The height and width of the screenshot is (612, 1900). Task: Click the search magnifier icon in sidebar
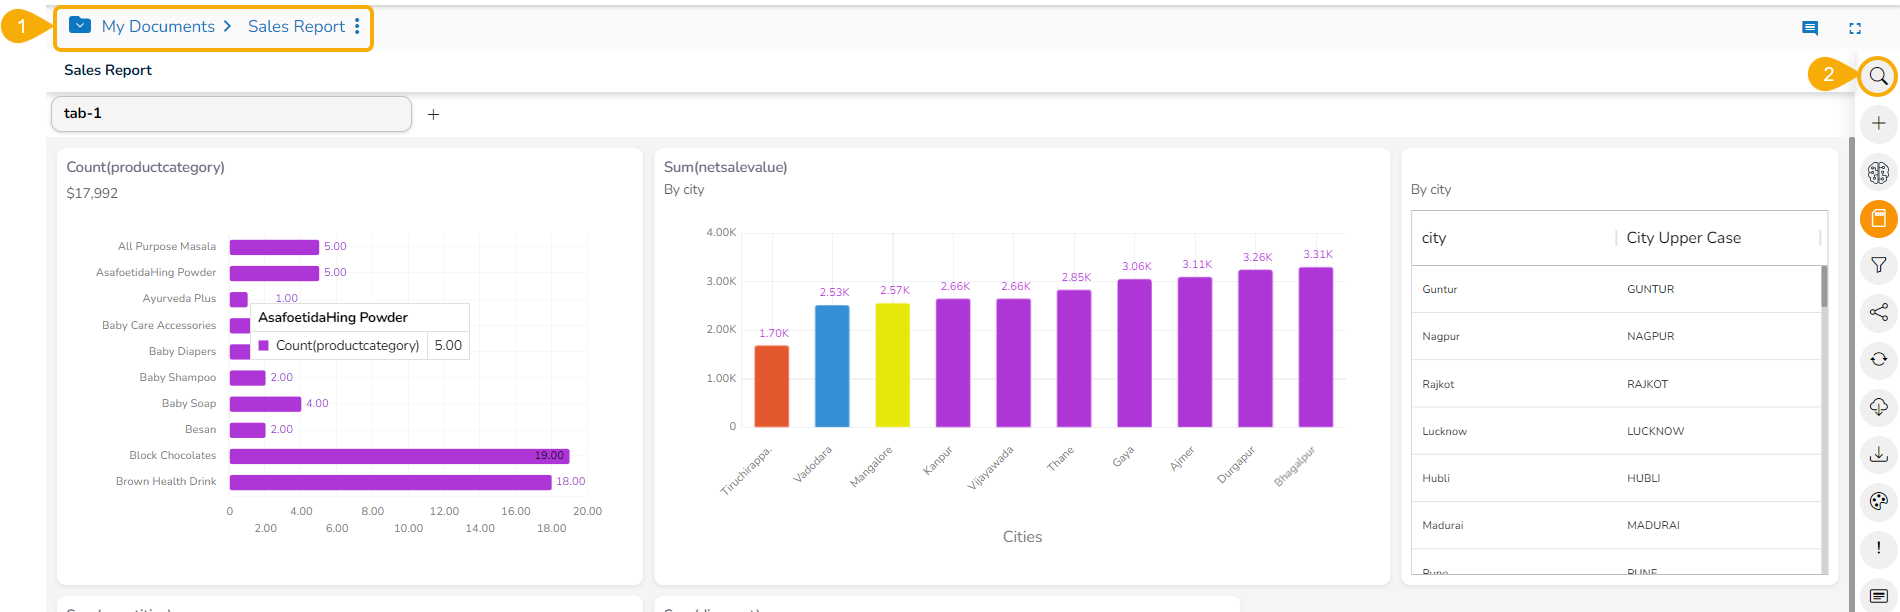1878,76
